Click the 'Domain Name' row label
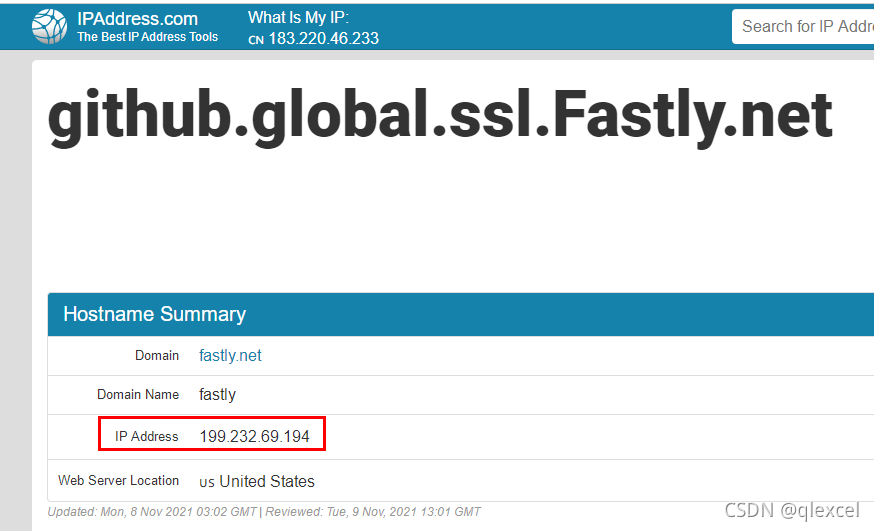This screenshot has width=874, height=531. point(138,394)
